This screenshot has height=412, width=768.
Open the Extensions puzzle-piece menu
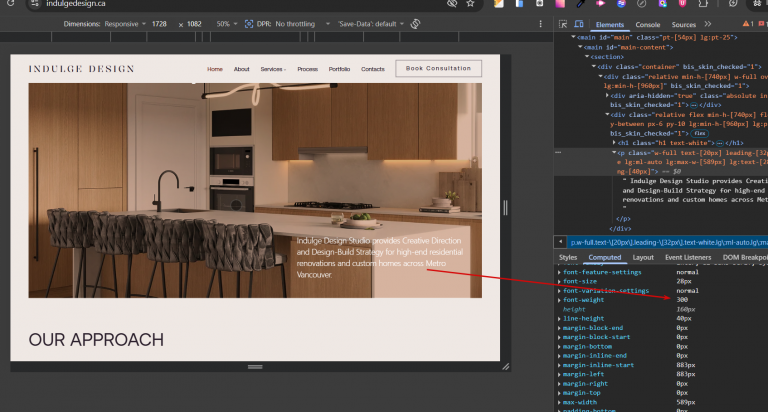pyautogui.click(x=703, y=3)
